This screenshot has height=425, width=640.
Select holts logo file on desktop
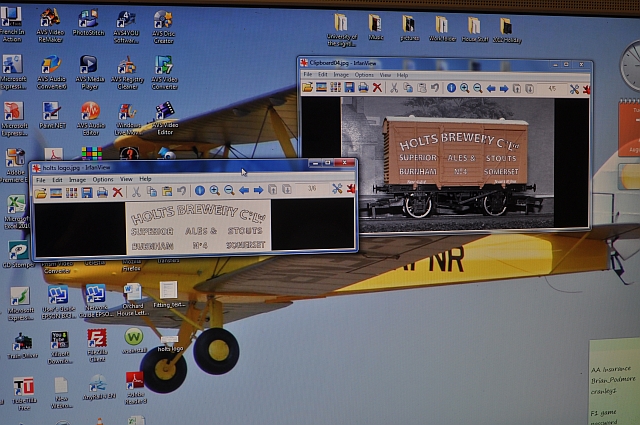[x=170, y=343]
